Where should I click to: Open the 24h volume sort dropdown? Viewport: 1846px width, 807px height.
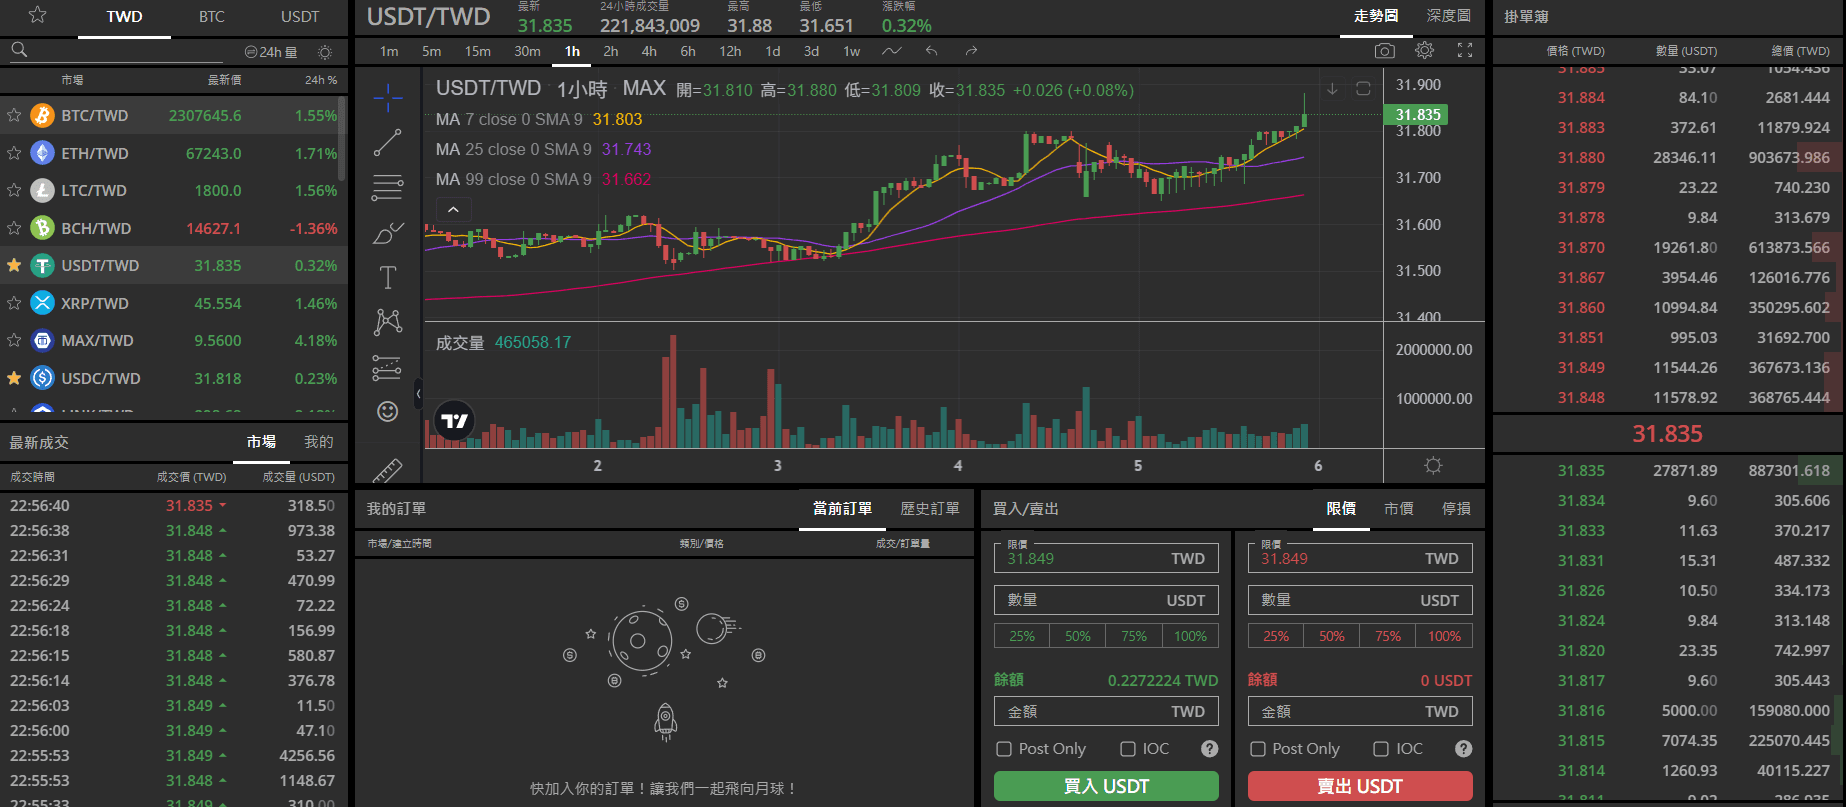[x=271, y=52]
